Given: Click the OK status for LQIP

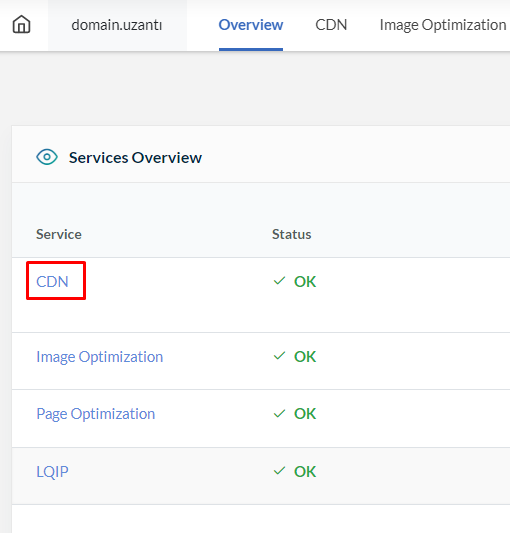Looking at the screenshot, I should click(305, 471).
